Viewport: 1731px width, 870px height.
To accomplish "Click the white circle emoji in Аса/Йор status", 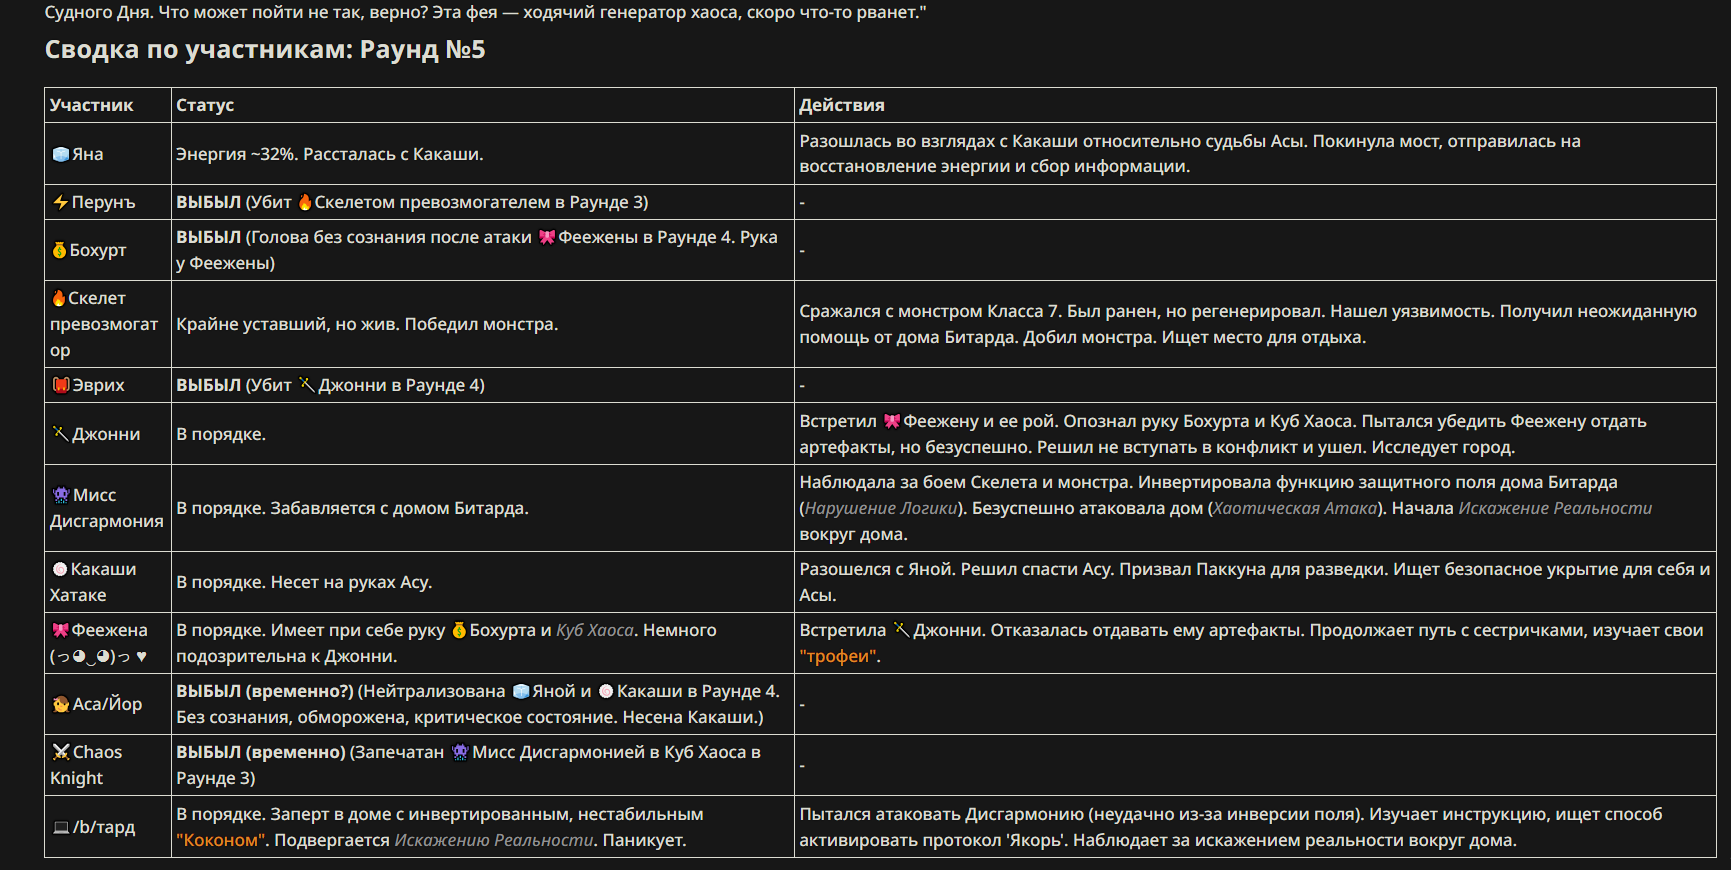I will click(x=605, y=691).
